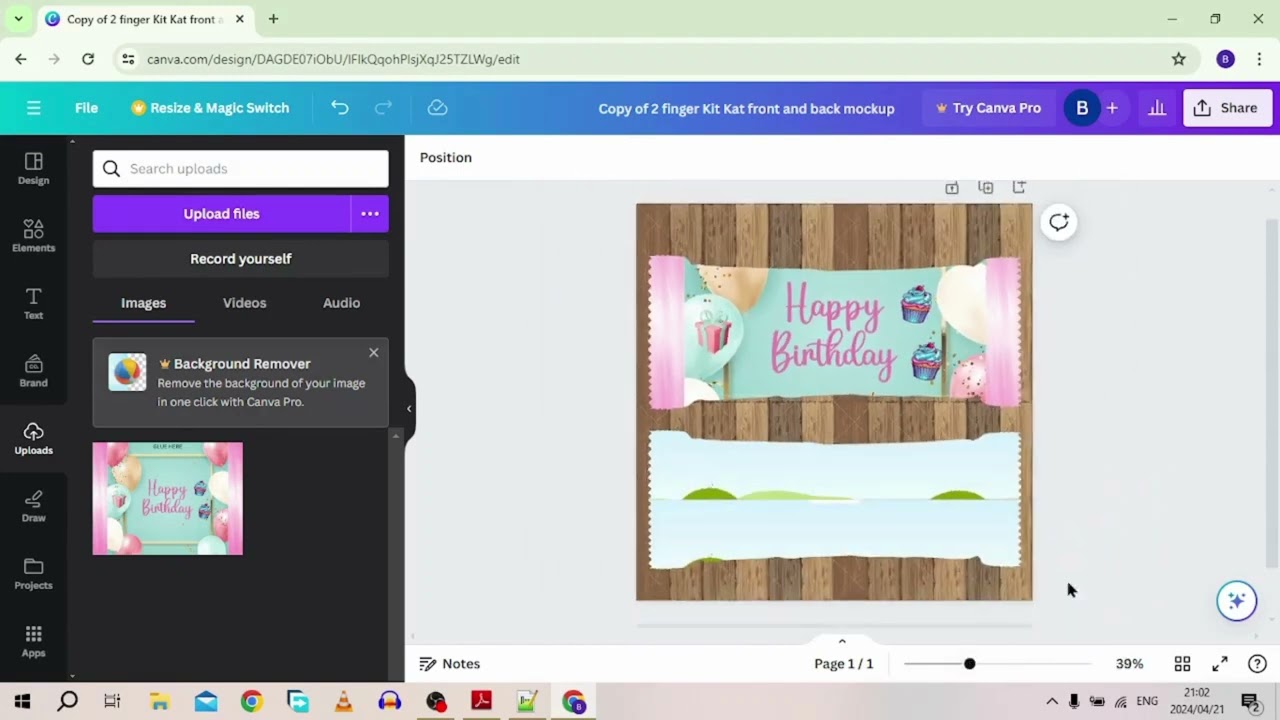This screenshot has height=720, width=1280.
Task: Collapse the uploads side panel
Action: 408,408
